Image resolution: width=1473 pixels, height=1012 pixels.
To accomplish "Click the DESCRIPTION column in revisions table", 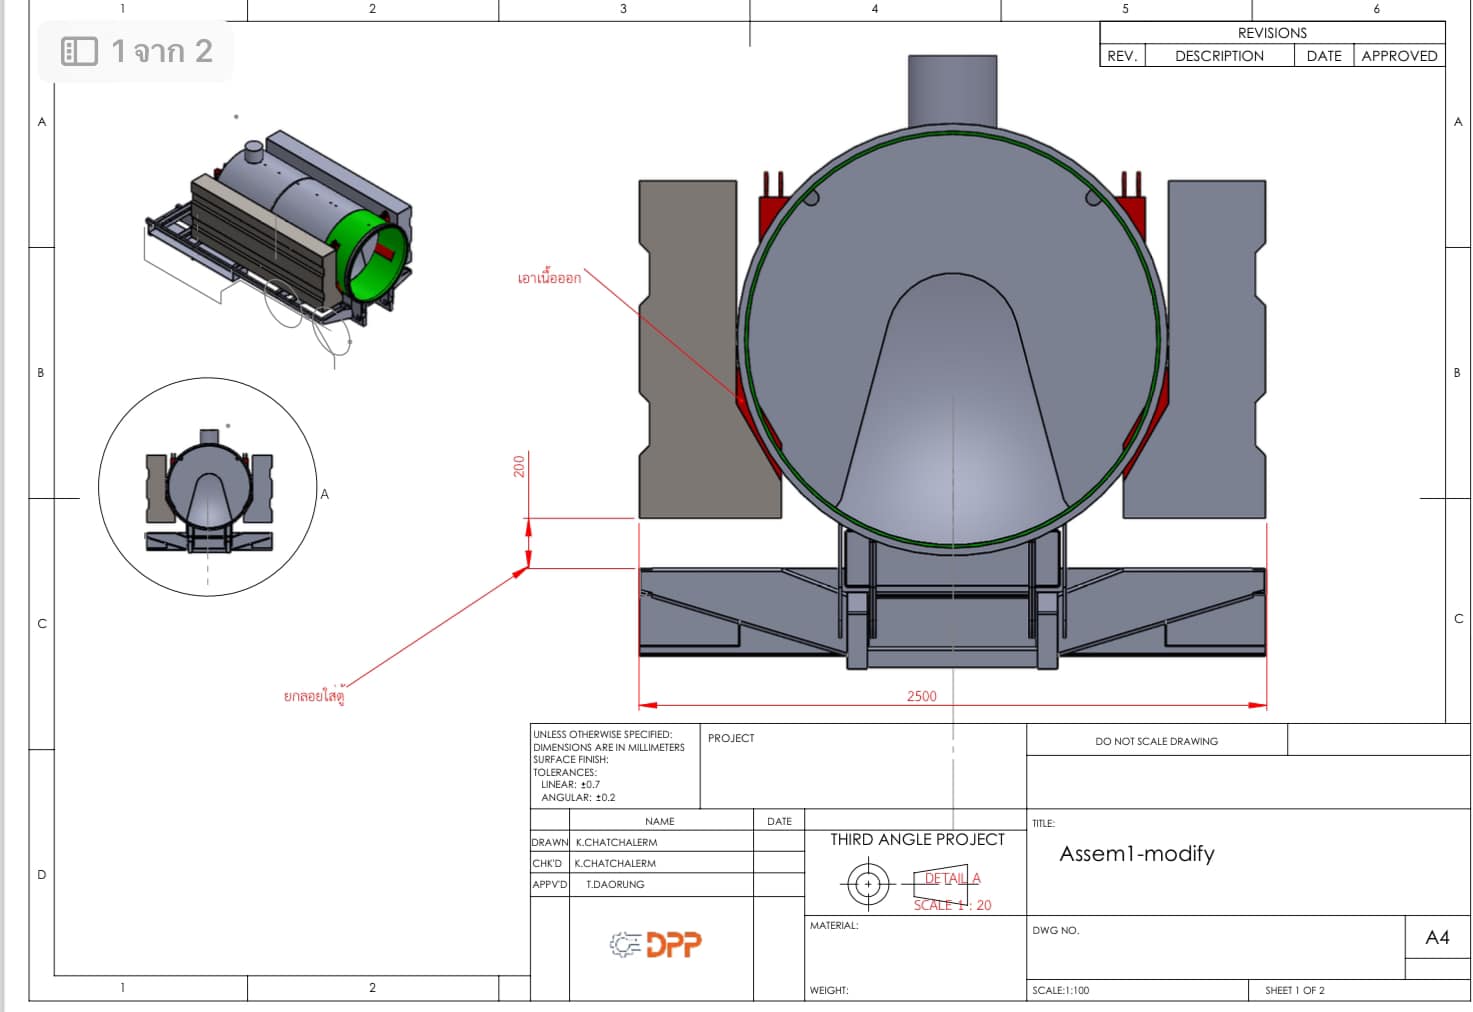I will 1219,56.
